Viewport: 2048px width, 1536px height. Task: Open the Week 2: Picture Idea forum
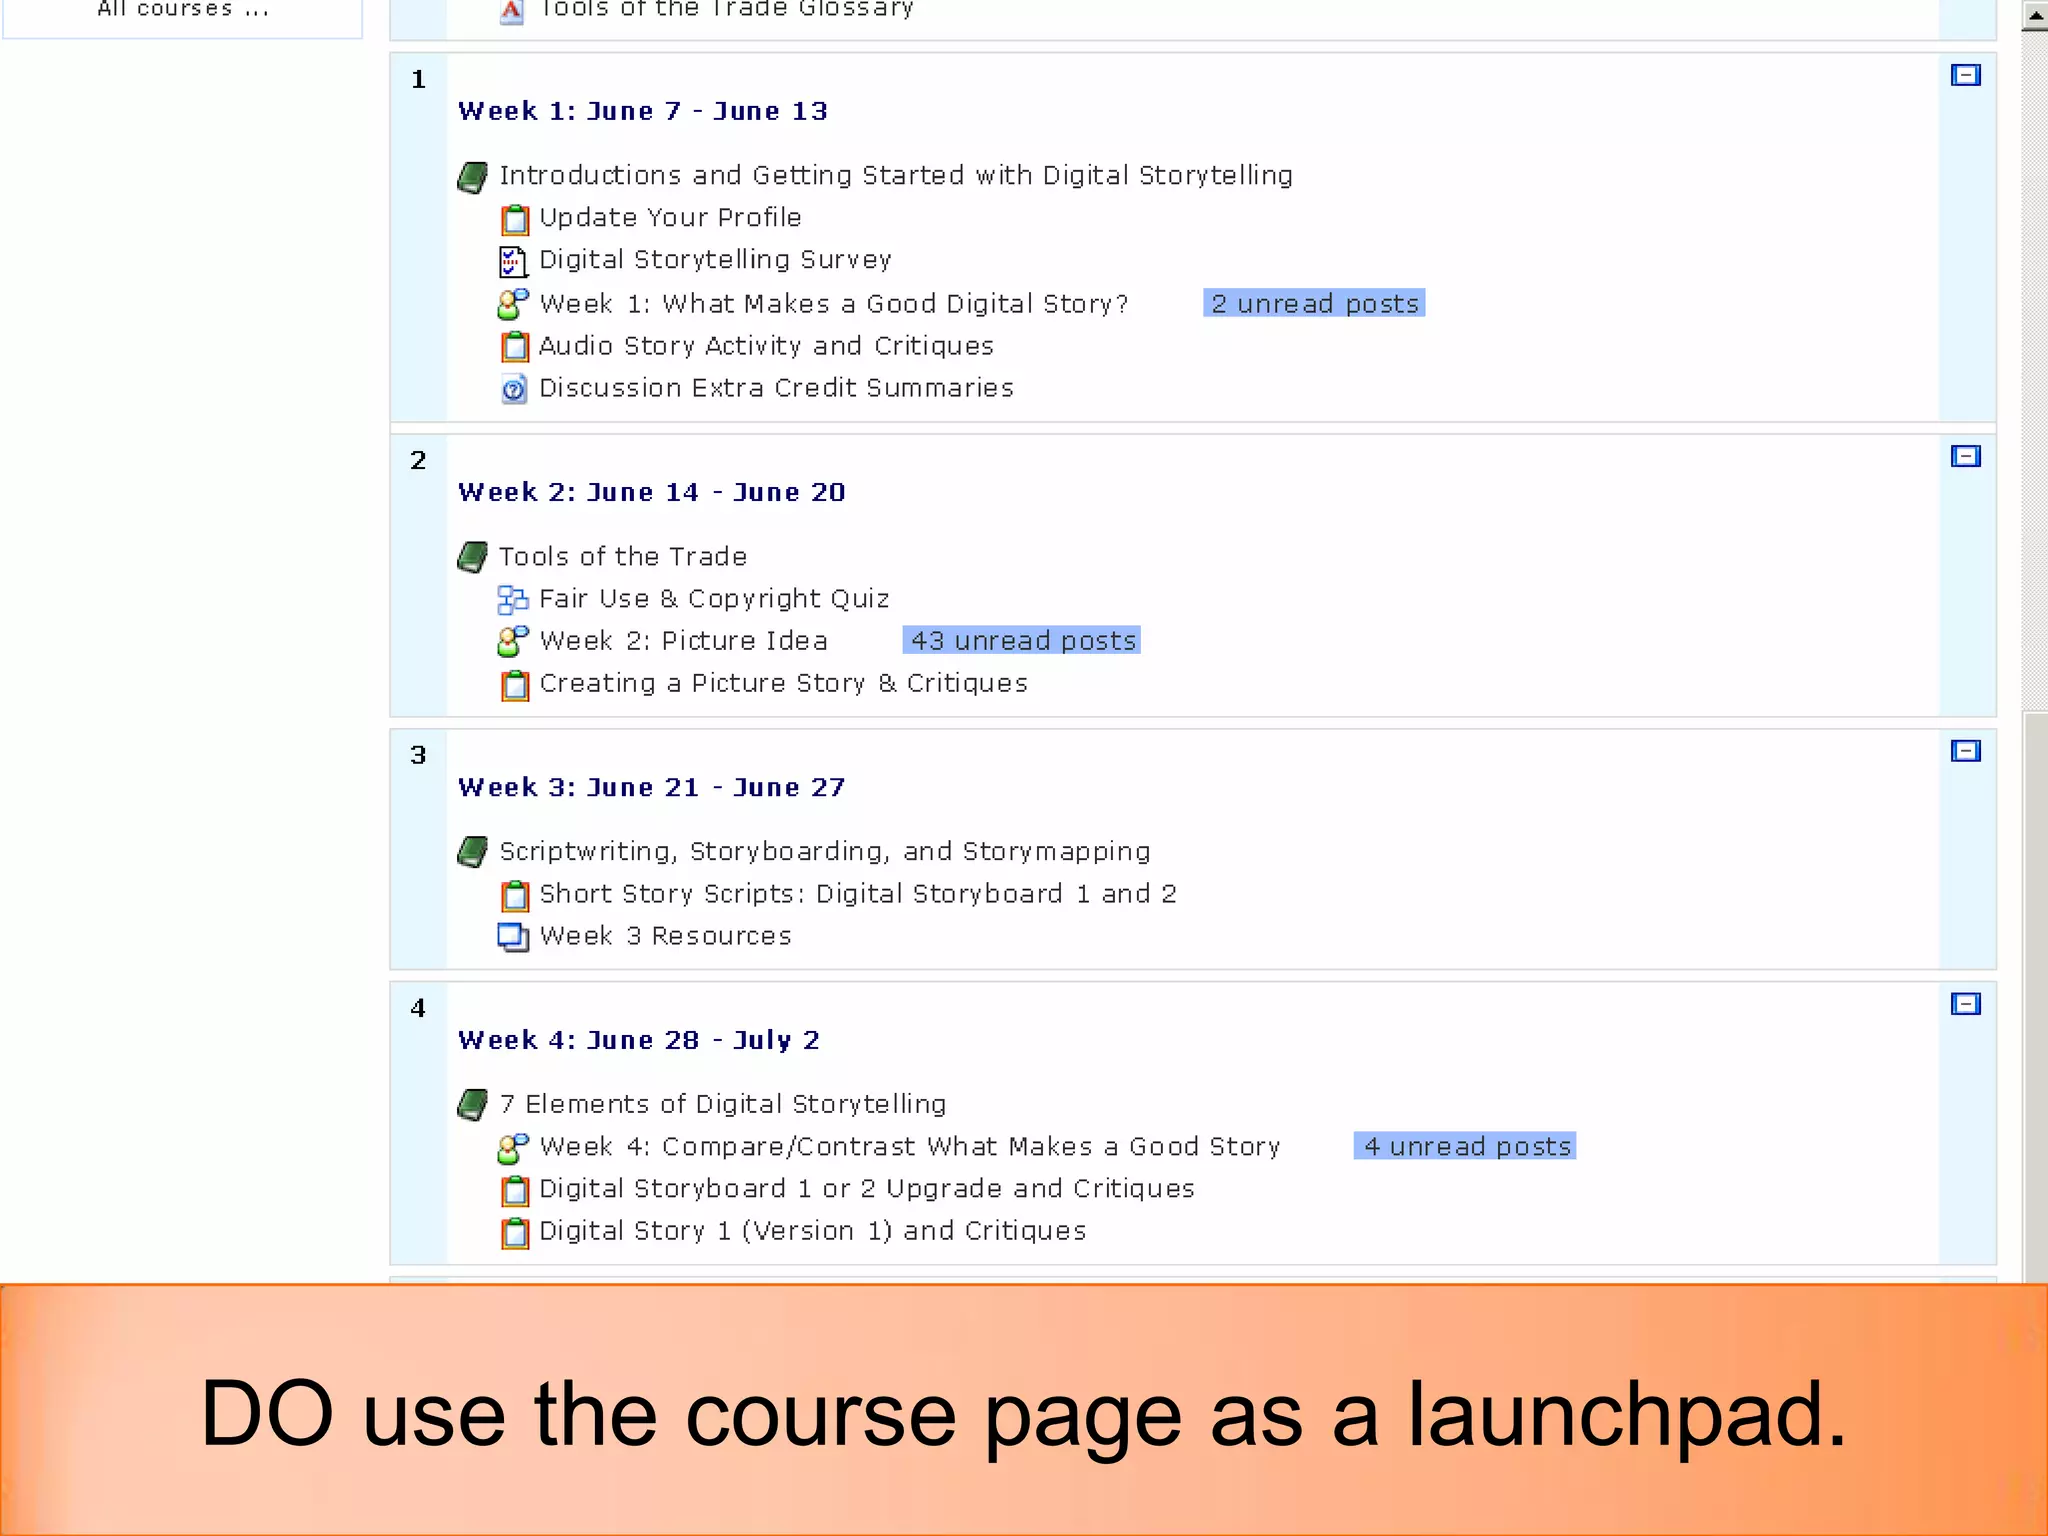tap(683, 641)
